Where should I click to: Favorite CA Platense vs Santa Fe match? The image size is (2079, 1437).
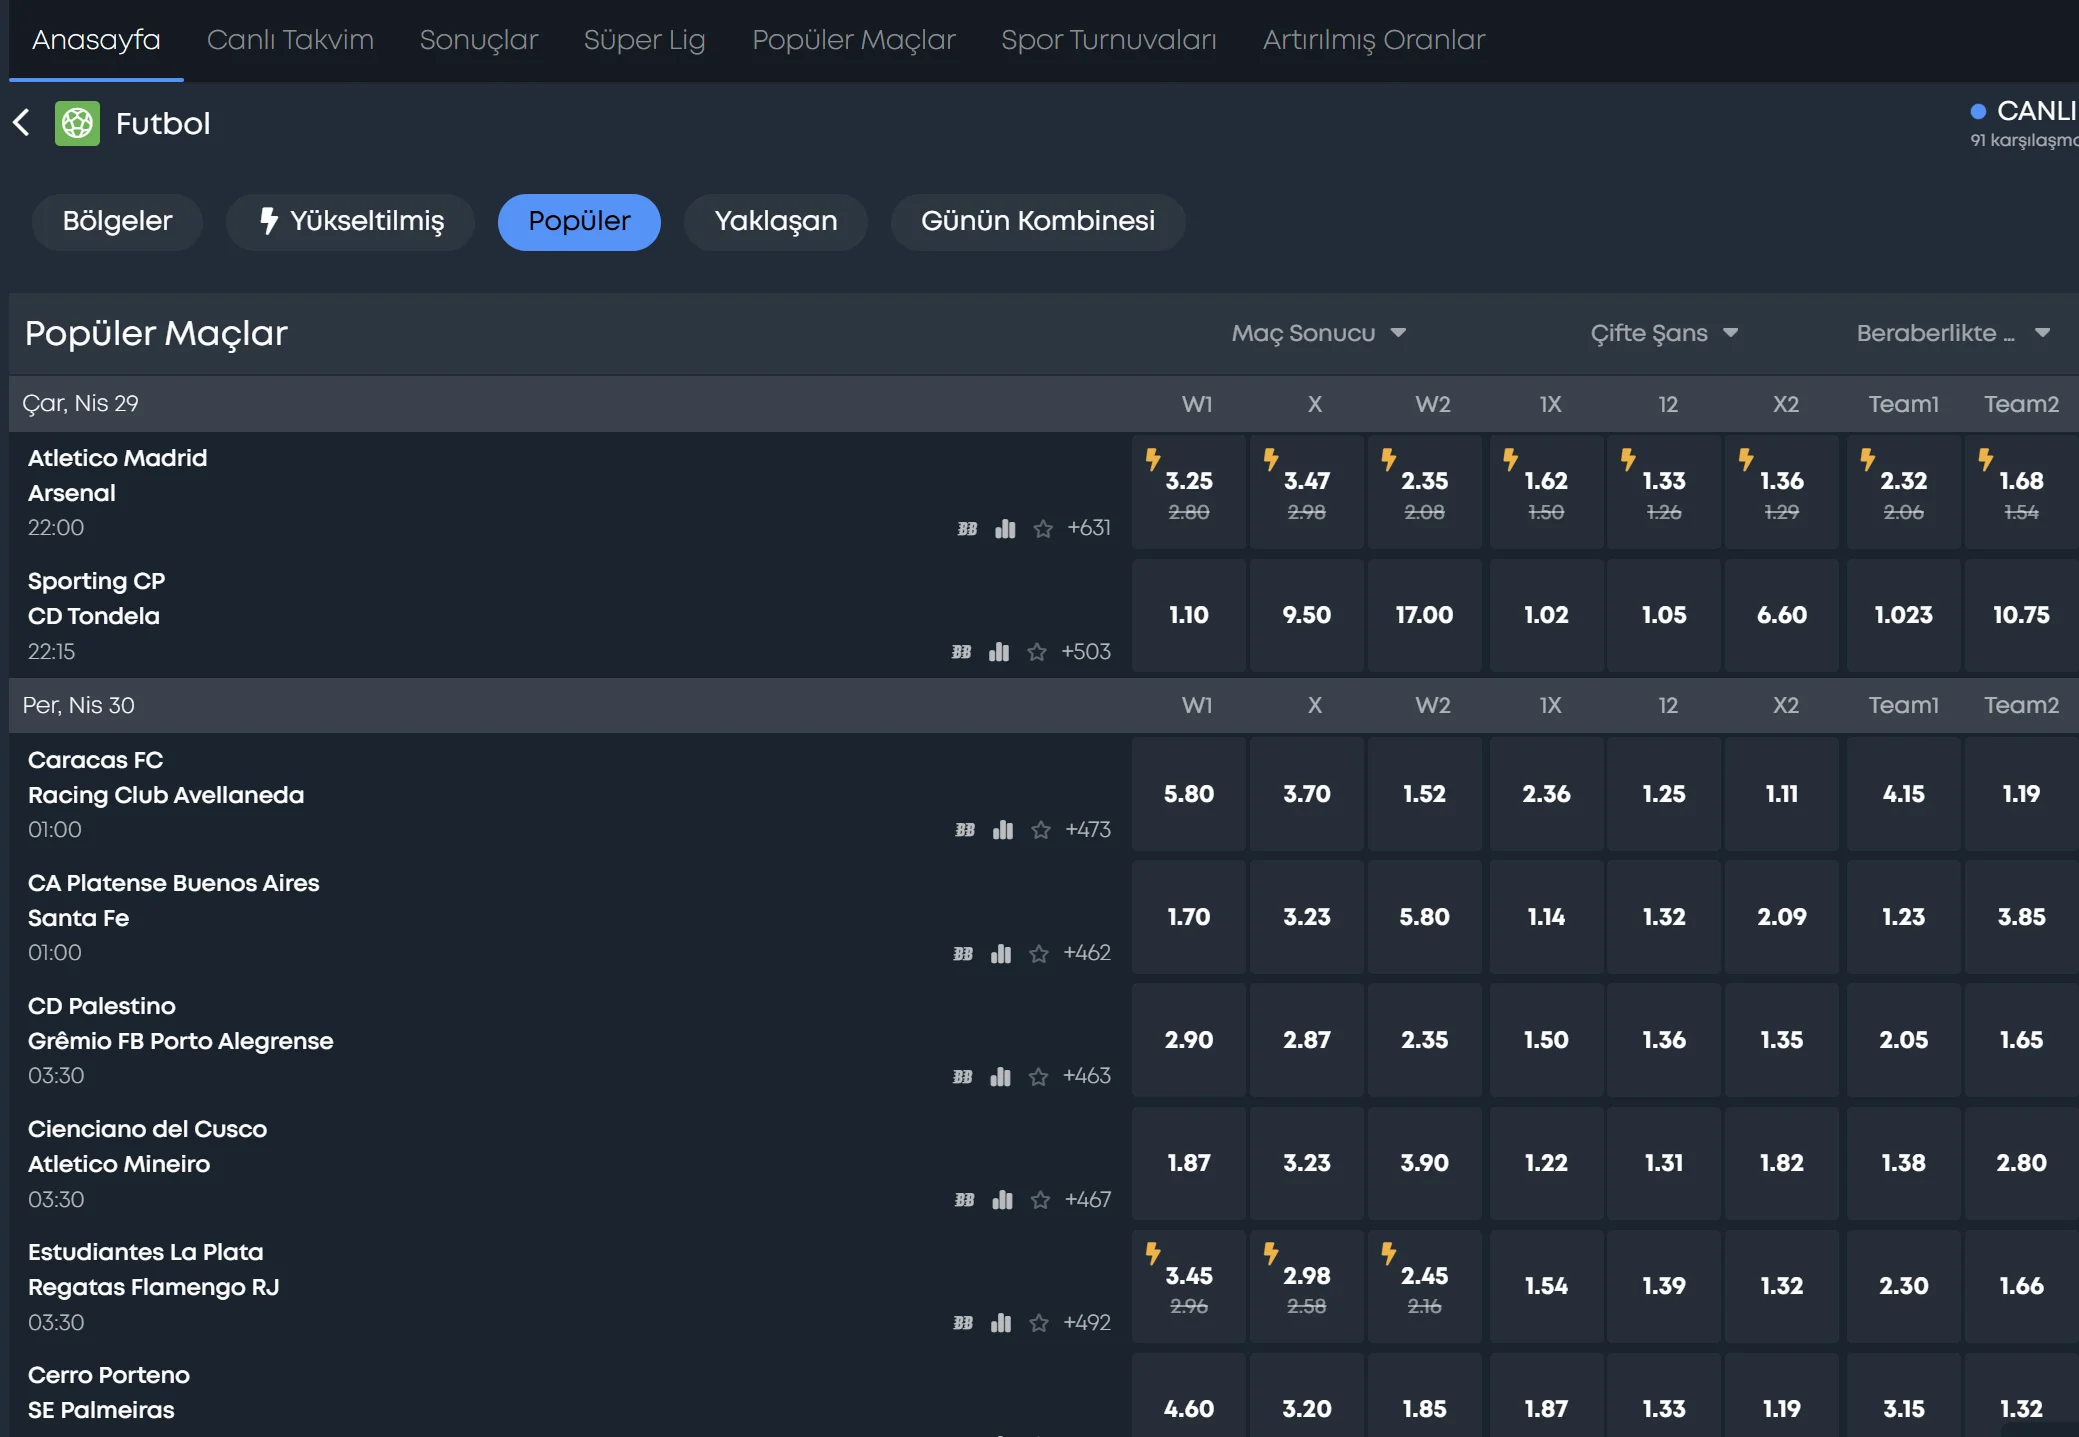coord(1039,953)
